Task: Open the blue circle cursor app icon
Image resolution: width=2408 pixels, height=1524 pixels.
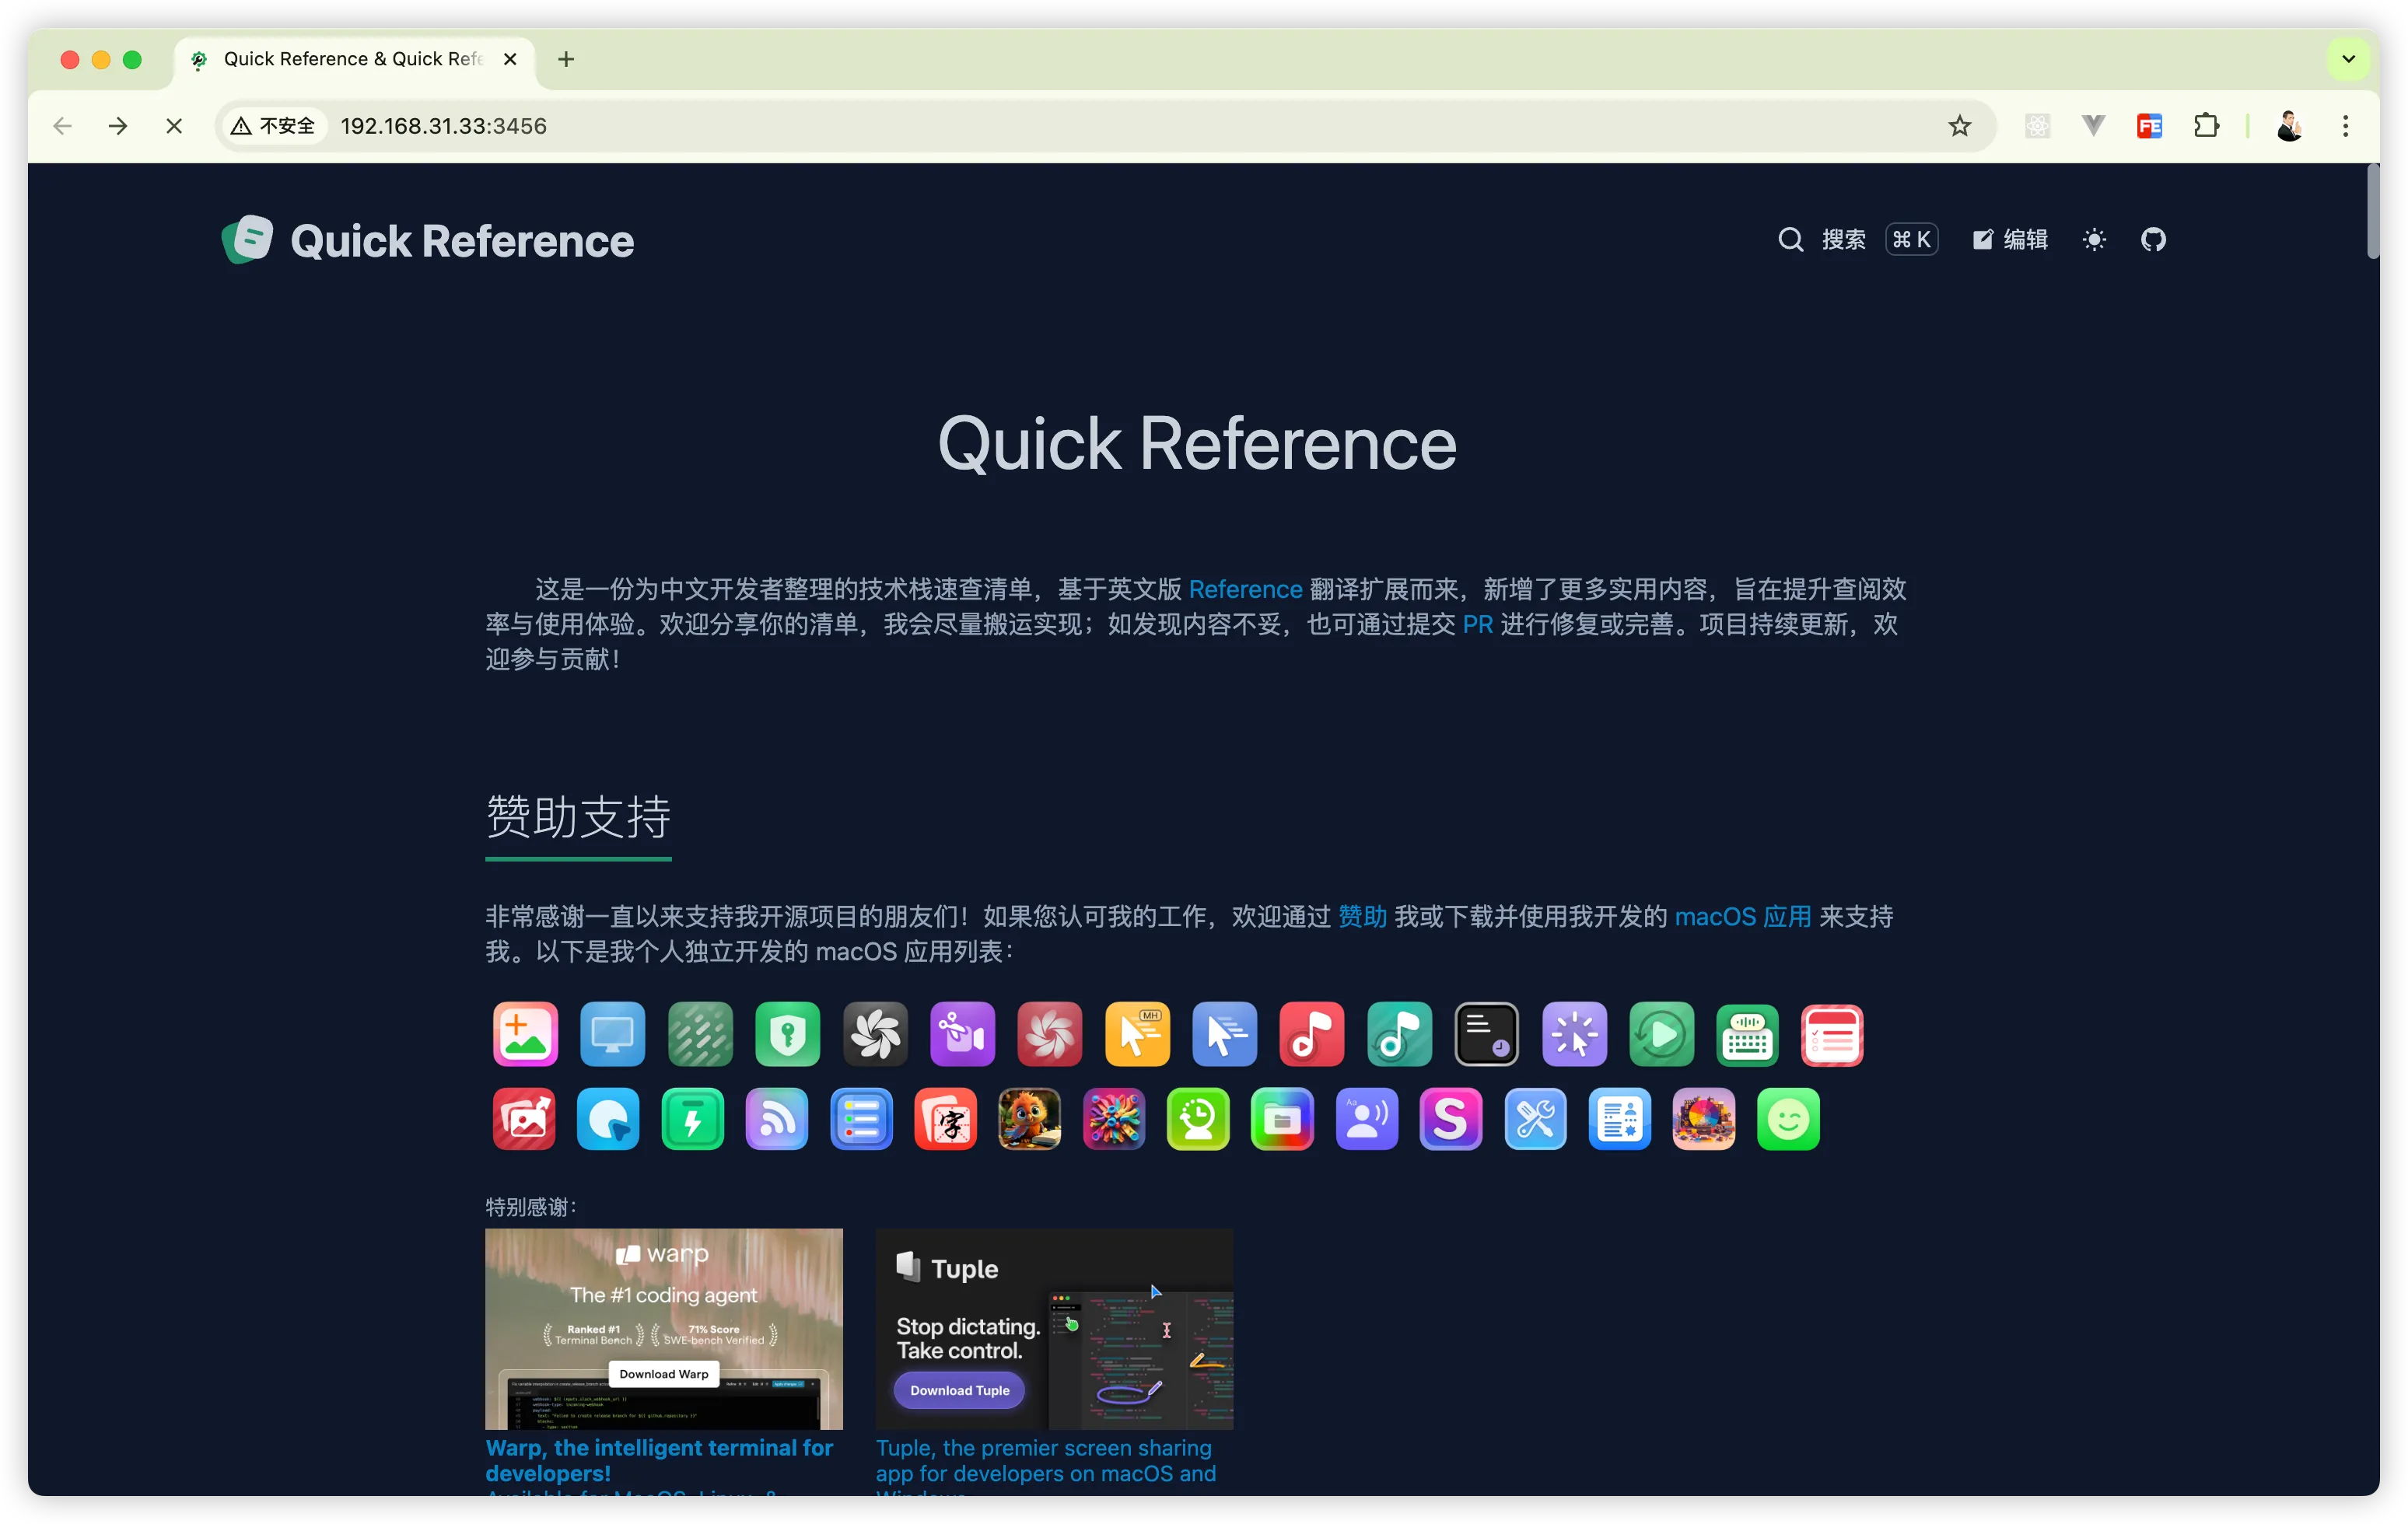Action: (x=608, y=1119)
